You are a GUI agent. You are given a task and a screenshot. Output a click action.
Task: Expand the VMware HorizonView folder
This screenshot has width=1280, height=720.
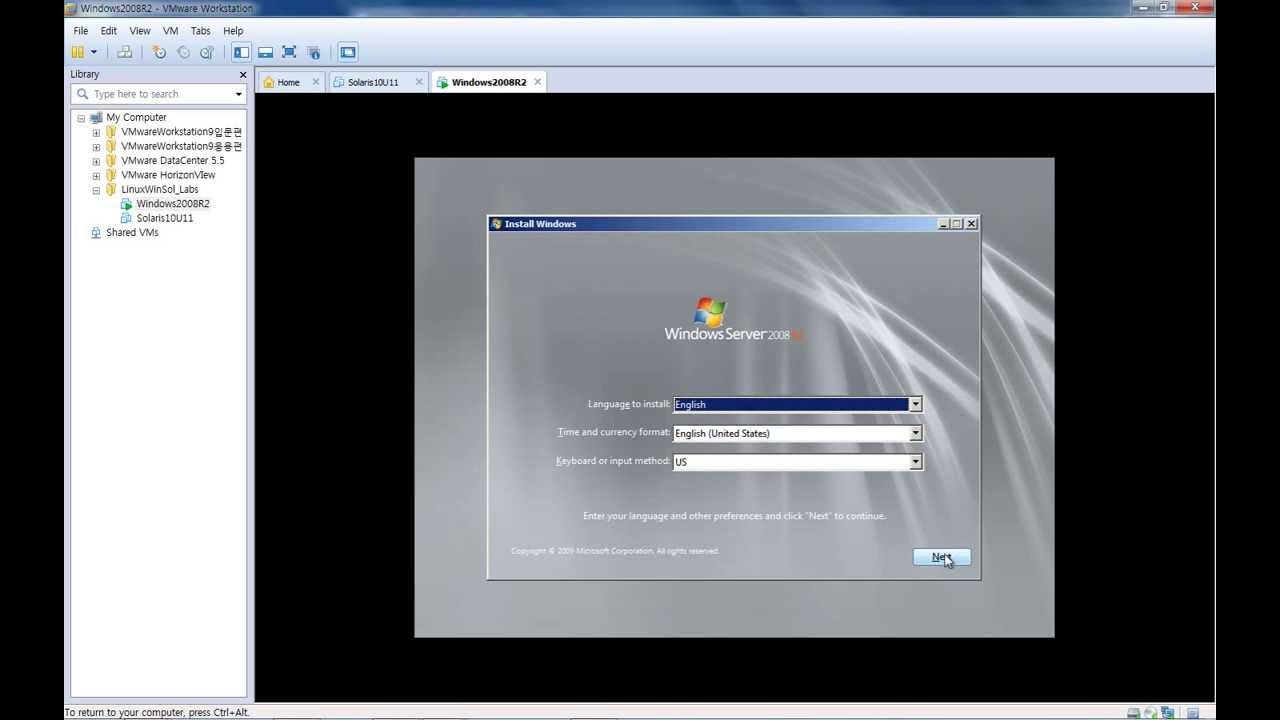pos(96,176)
